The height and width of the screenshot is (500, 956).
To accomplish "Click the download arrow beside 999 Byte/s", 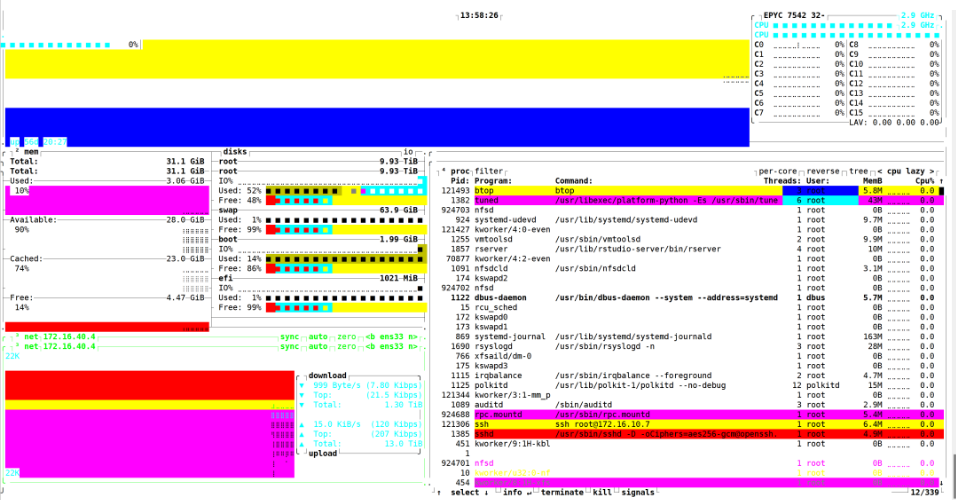I will click(x=301, y=385).
